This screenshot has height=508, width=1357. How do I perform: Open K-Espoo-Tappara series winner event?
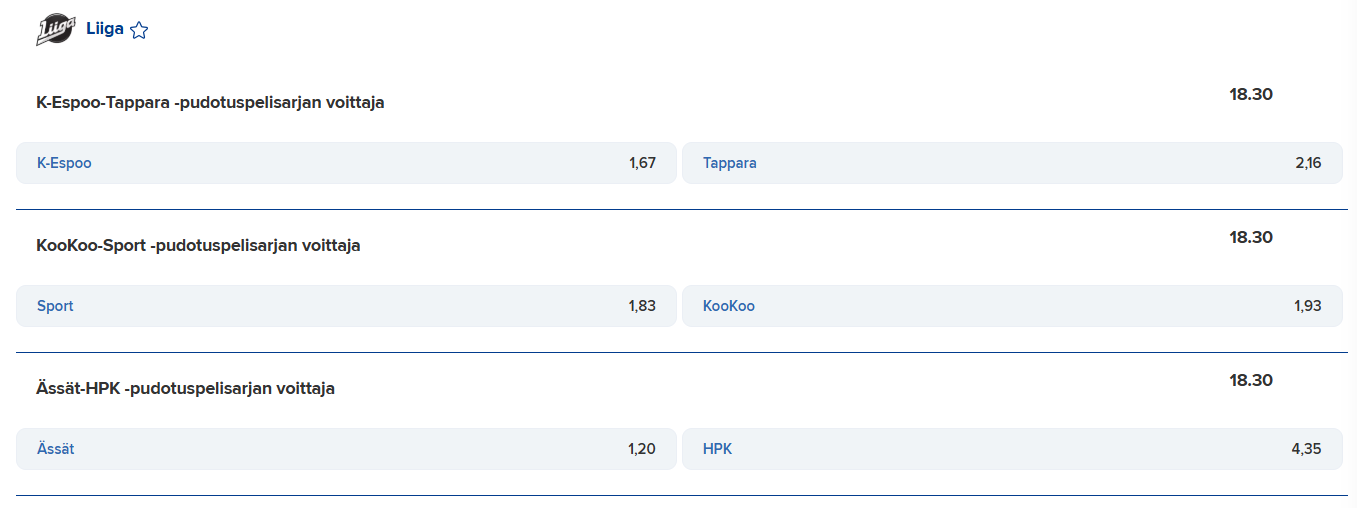(x=210, y=102)
